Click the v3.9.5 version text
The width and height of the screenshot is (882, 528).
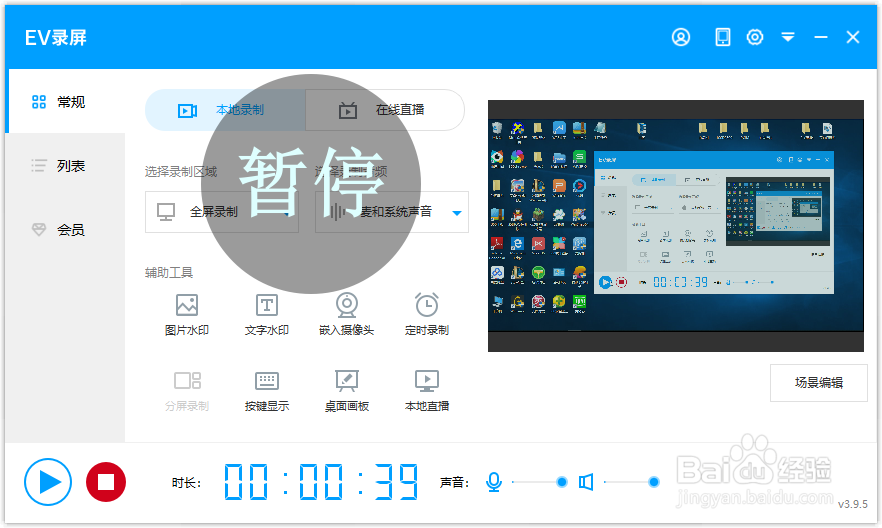click(x=853, y=504)
